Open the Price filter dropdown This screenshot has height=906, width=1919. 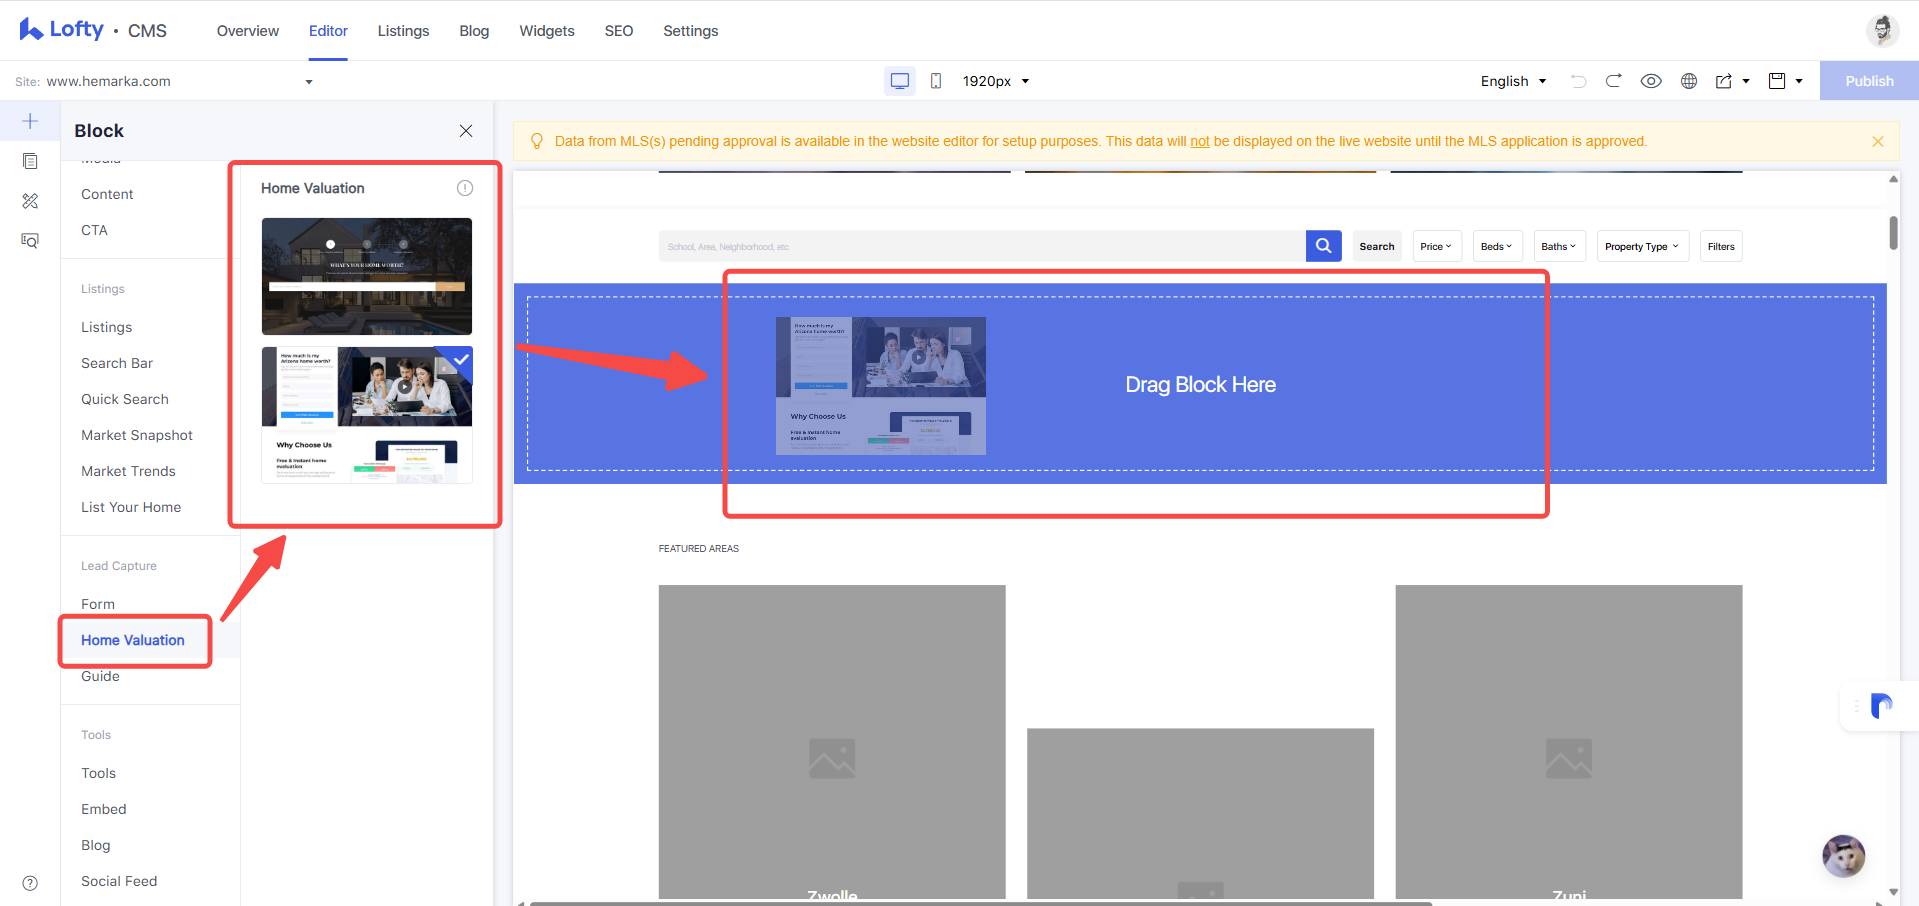(1437, 246)
